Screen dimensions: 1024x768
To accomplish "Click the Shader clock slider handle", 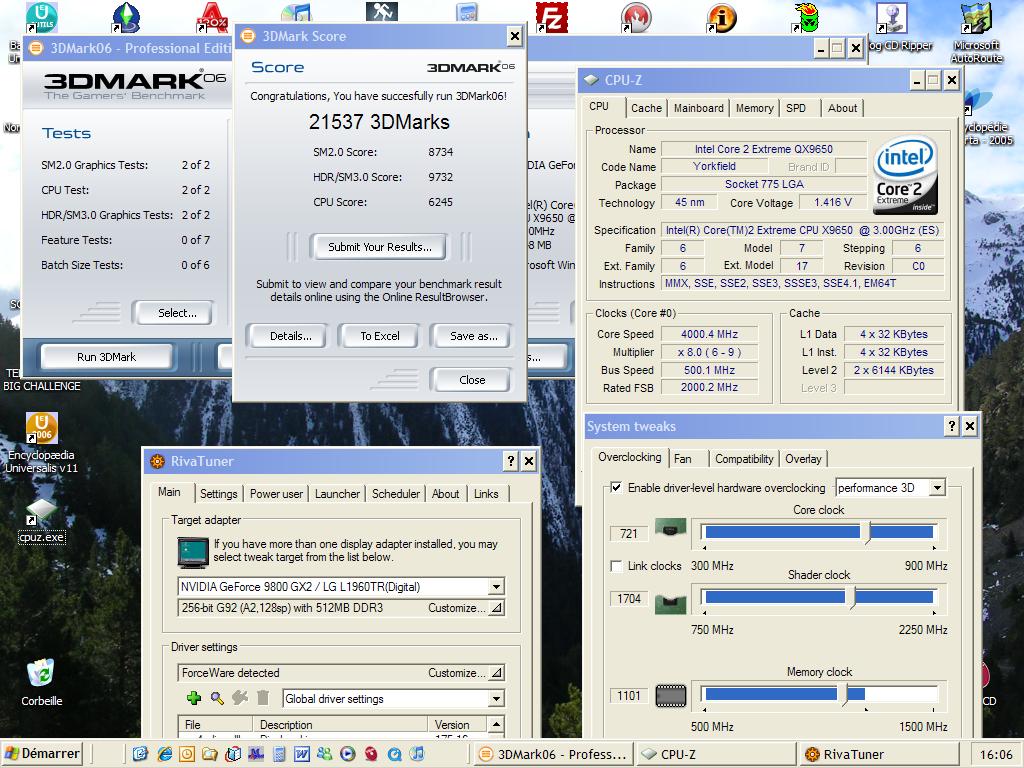I will (852, 598).
